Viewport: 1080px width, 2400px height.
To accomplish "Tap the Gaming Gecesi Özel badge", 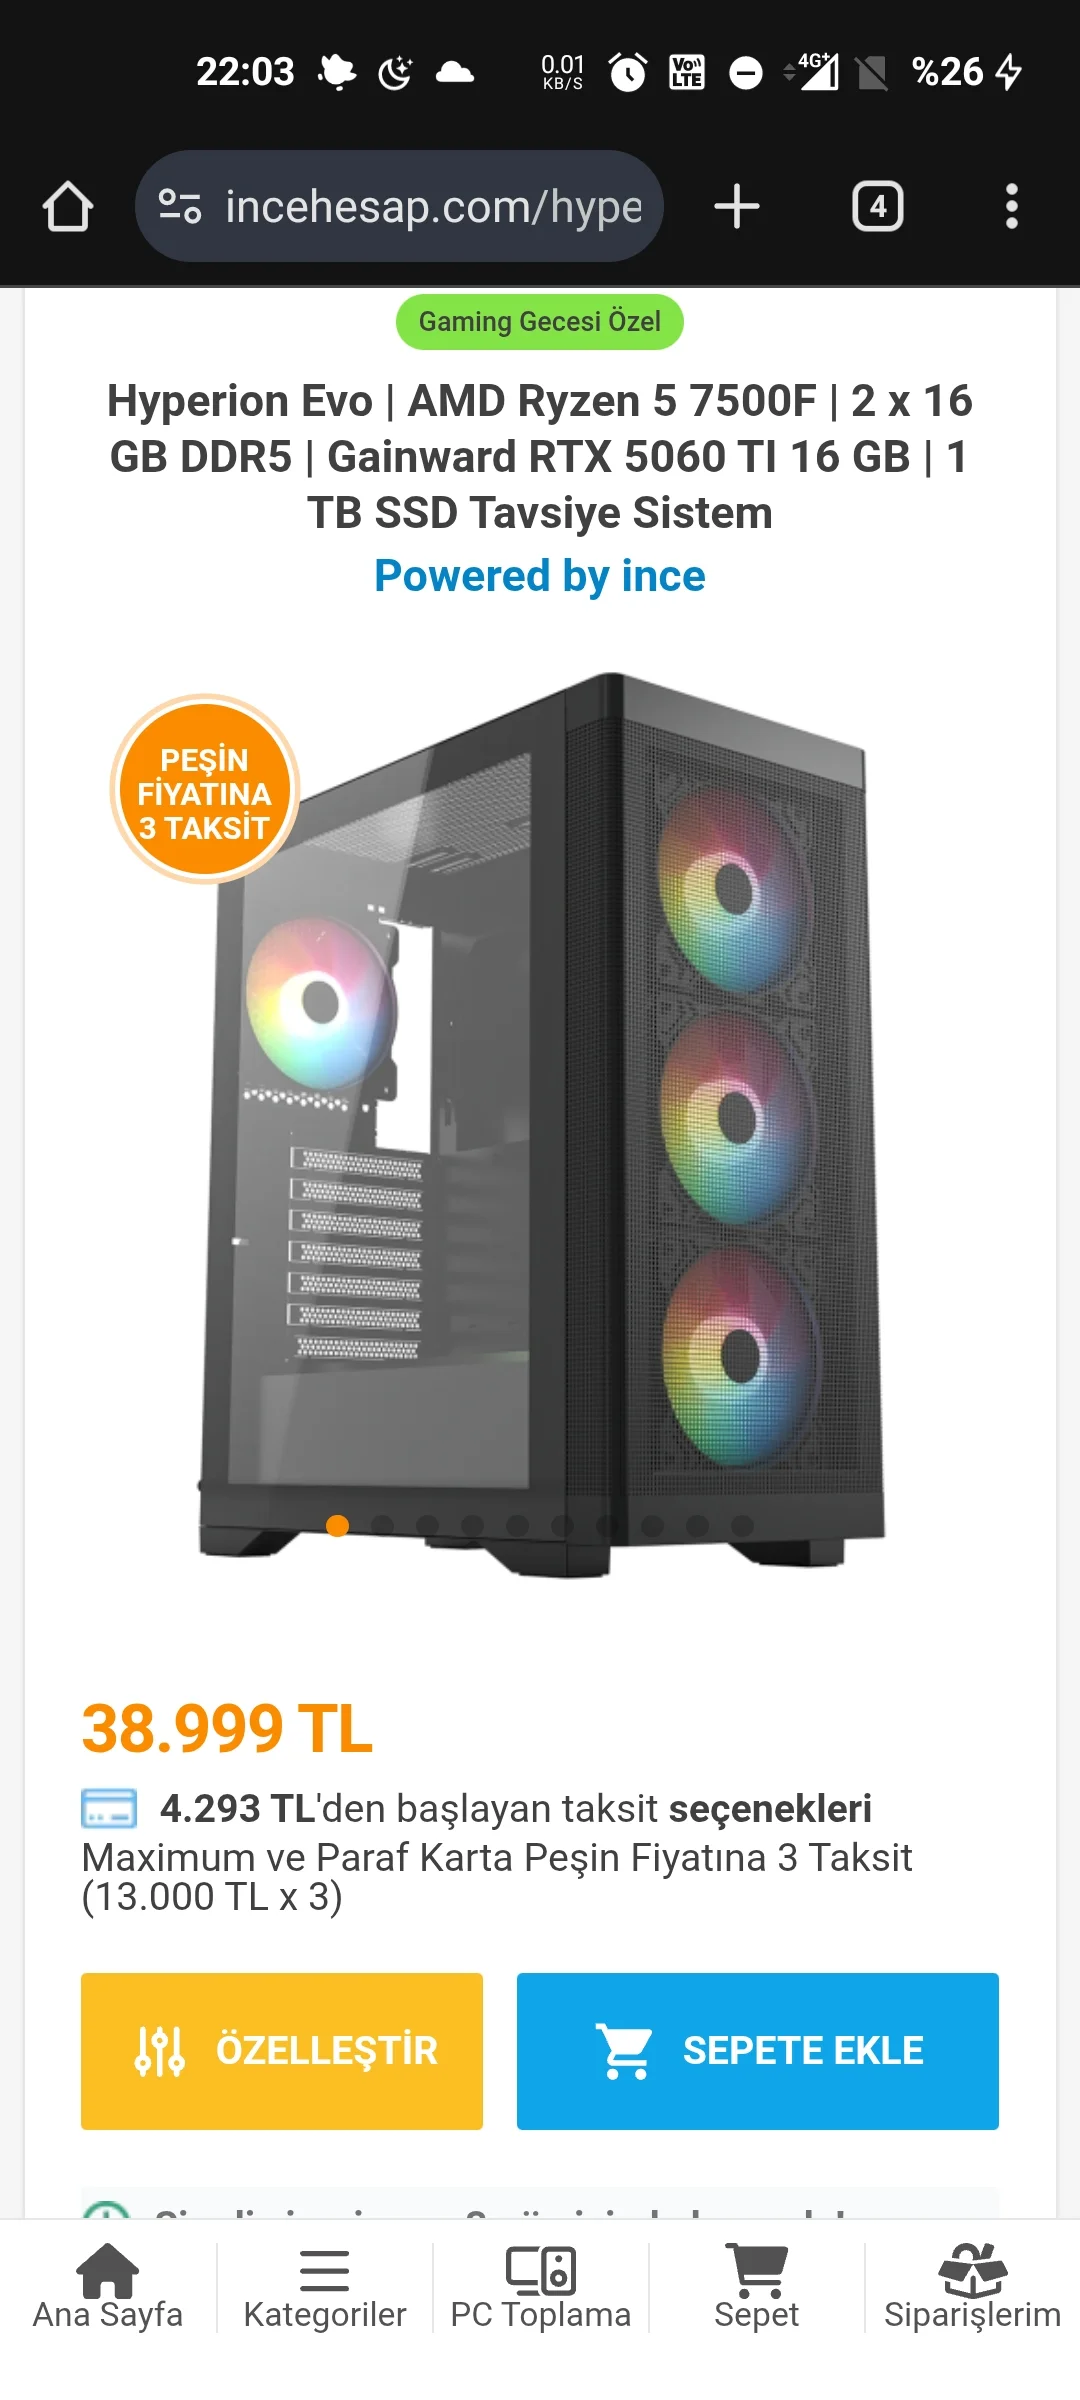I will click(540, 322).
